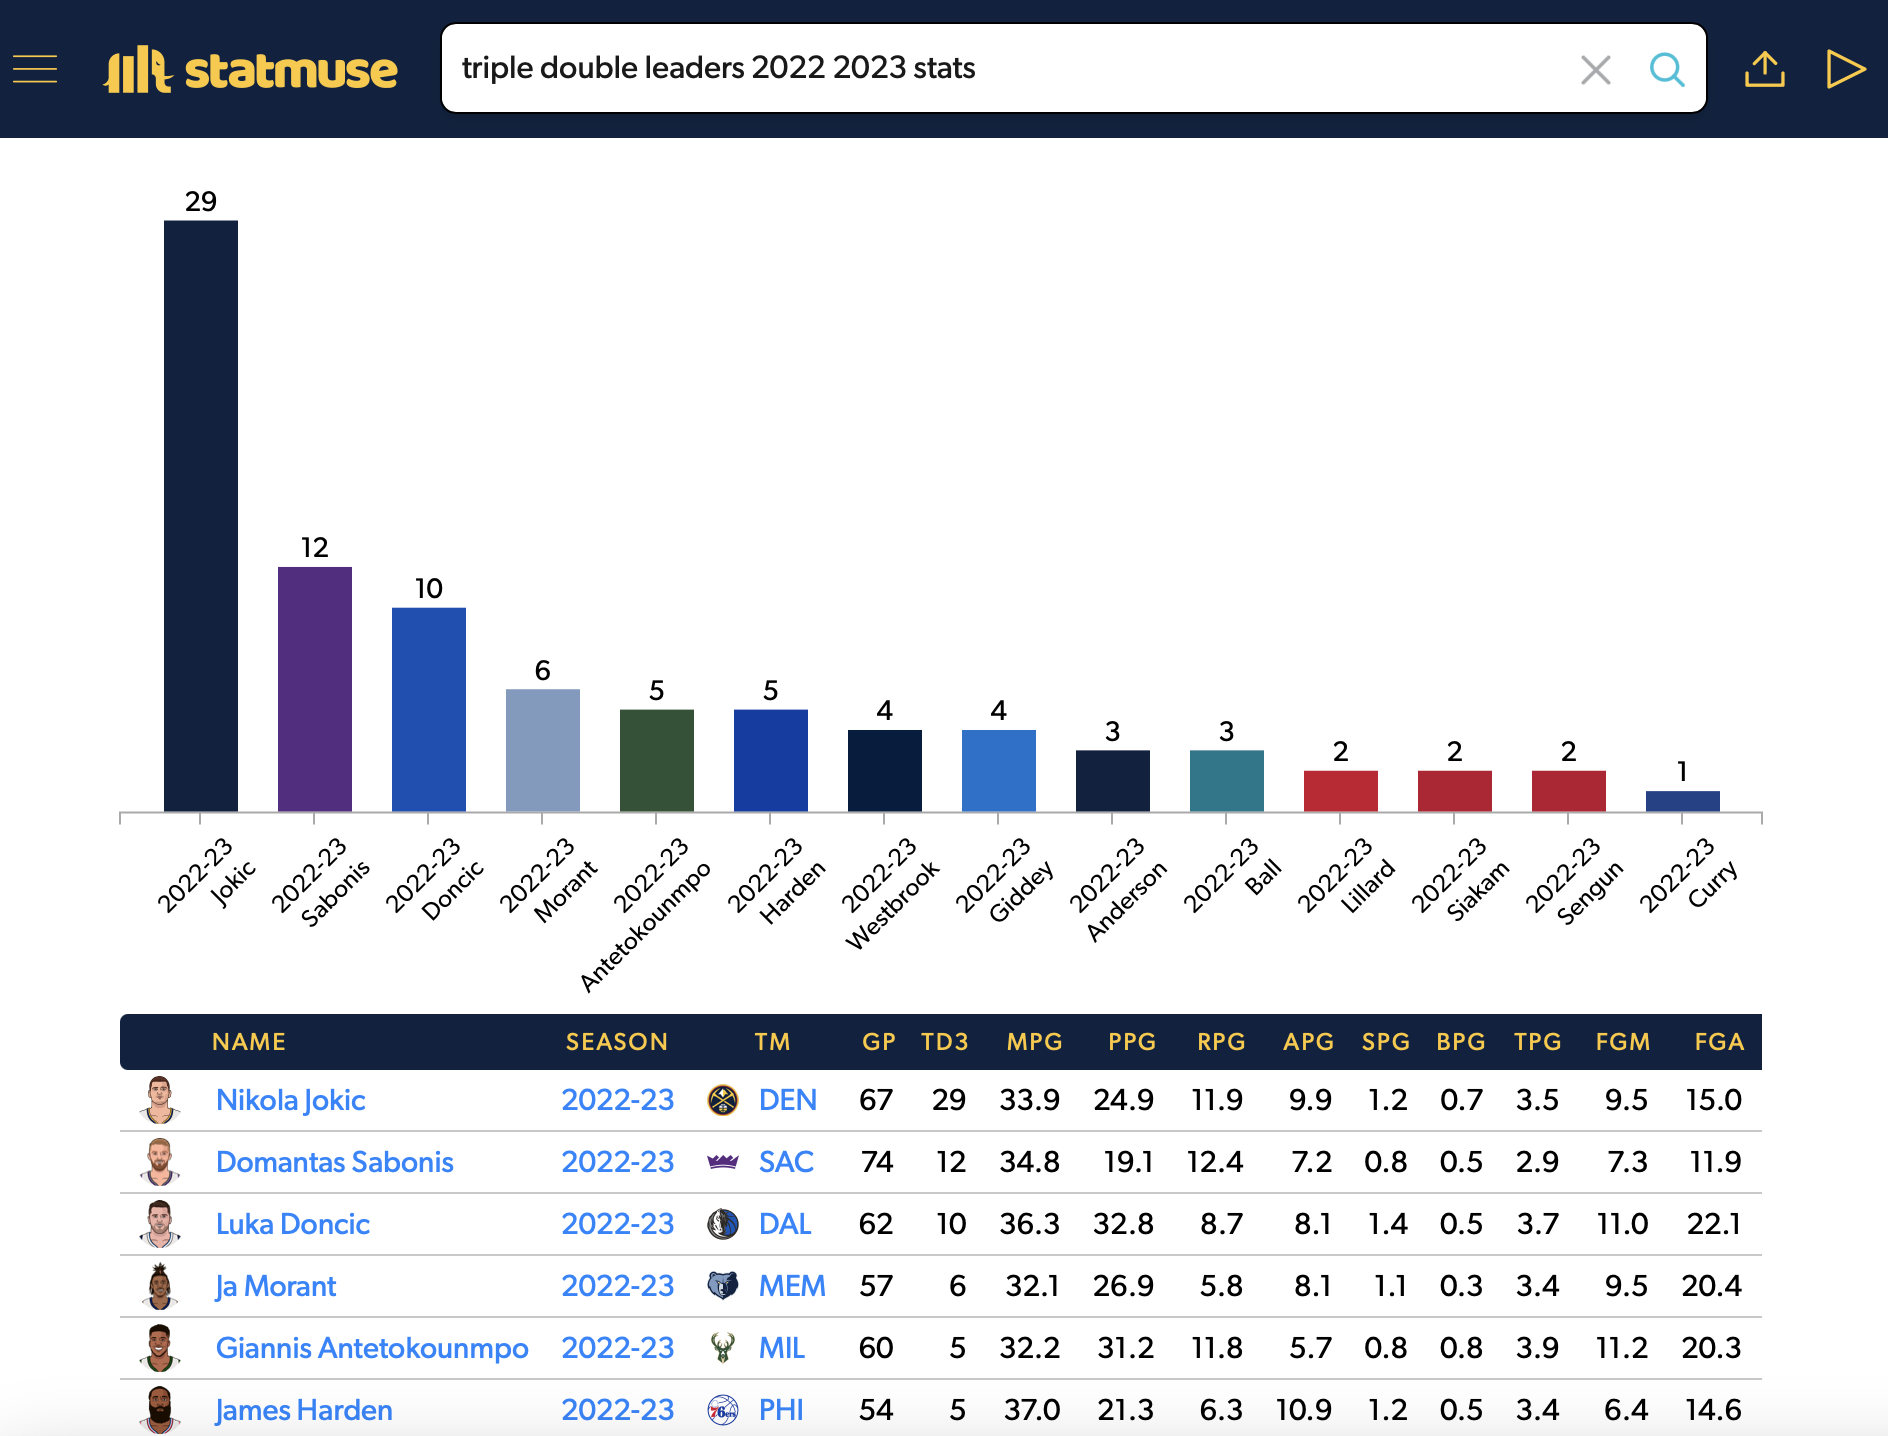Click 2022-23 season link for Morant
The width and height of the screenshot is (1888, 1436).
(x=617, y=1286)
